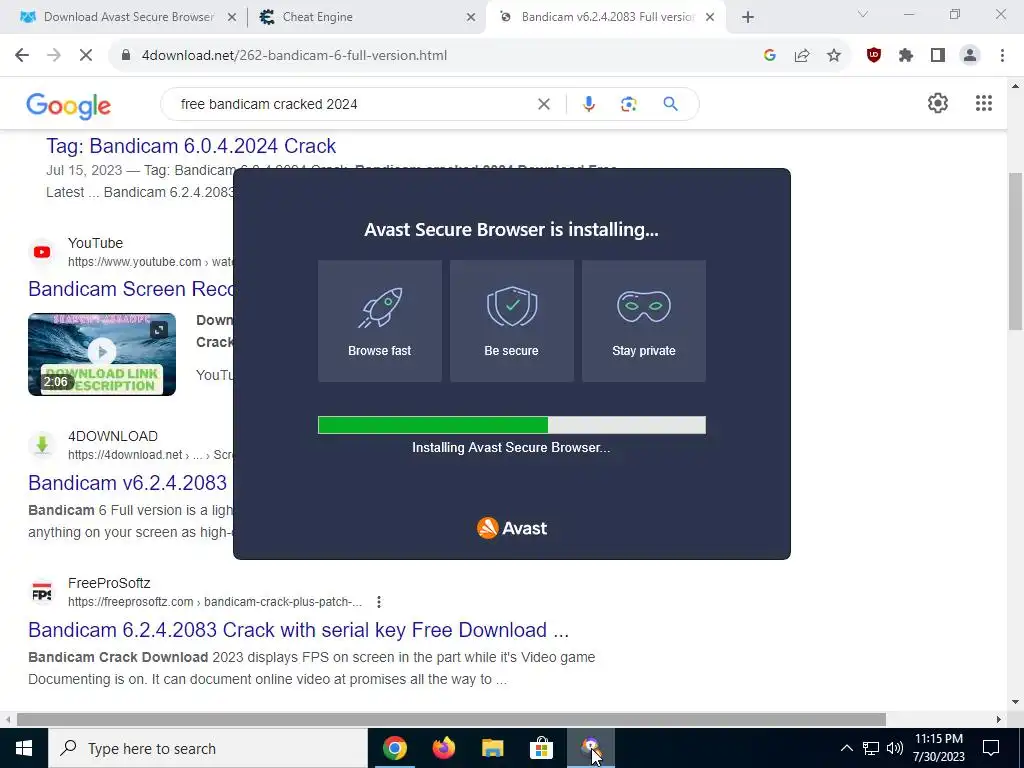Viewport: 1024px width, 768px height.
Task: Close the Cheat Engine tab
Action: [471, 18]
